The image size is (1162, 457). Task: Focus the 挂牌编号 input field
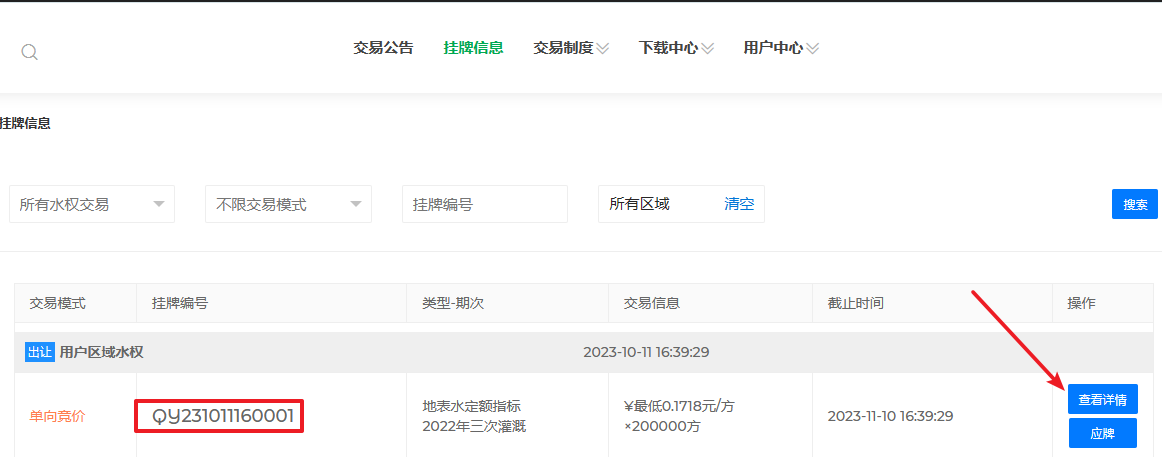pyautogui.click(x=484, y=204)
